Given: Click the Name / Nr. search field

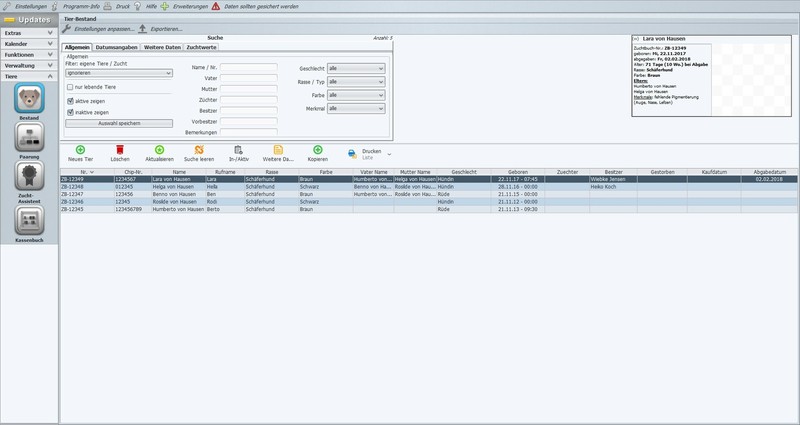Looking at the screenshot, I should [x=249, y=67].
